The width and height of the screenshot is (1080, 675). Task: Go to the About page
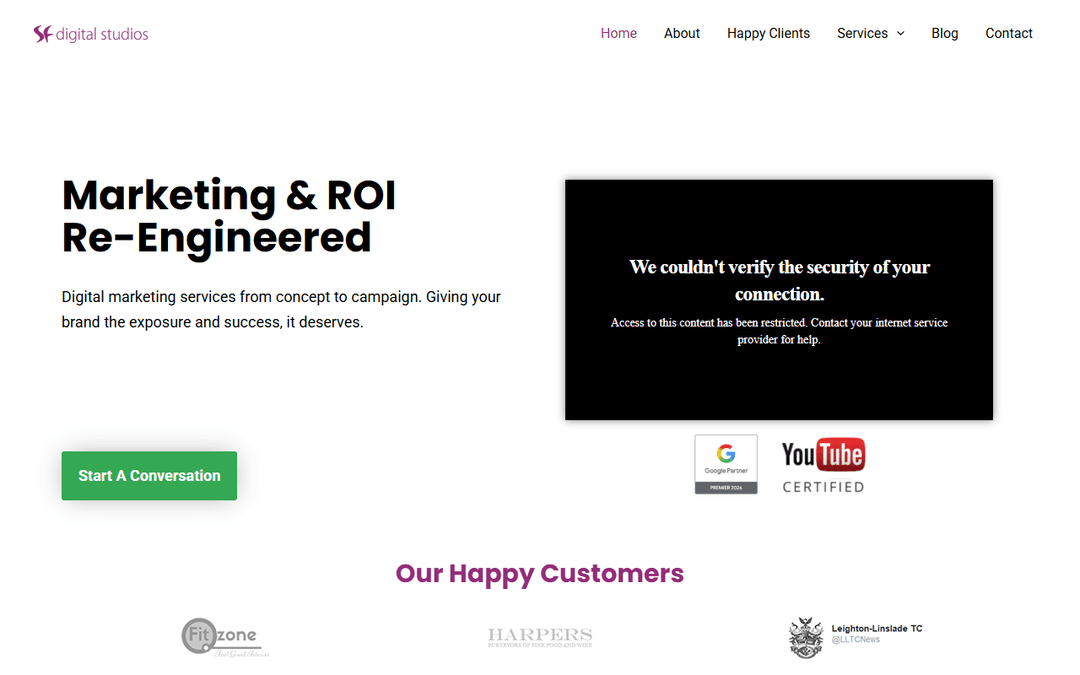tap(681, 33)
